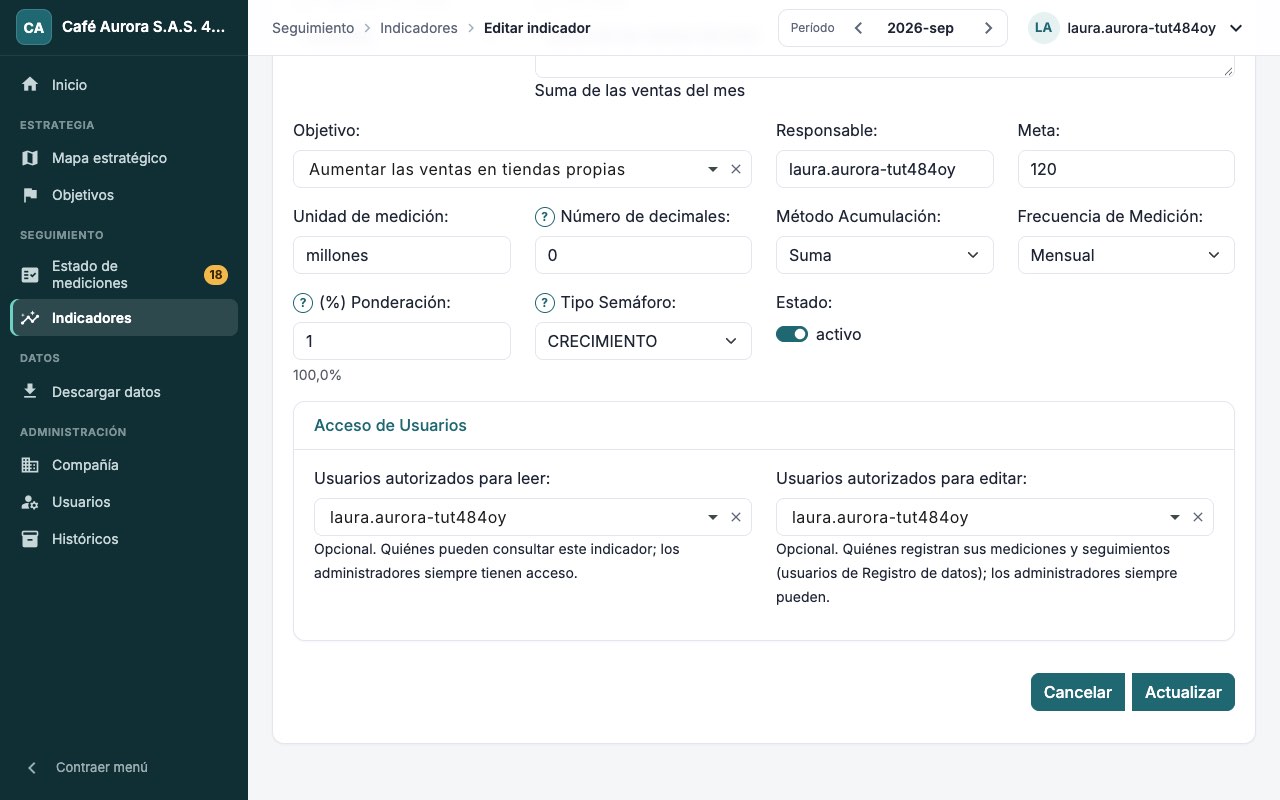Click help icon for Número de decimales
Screen dimensions: 1280x800
click(x=545, y=216)
